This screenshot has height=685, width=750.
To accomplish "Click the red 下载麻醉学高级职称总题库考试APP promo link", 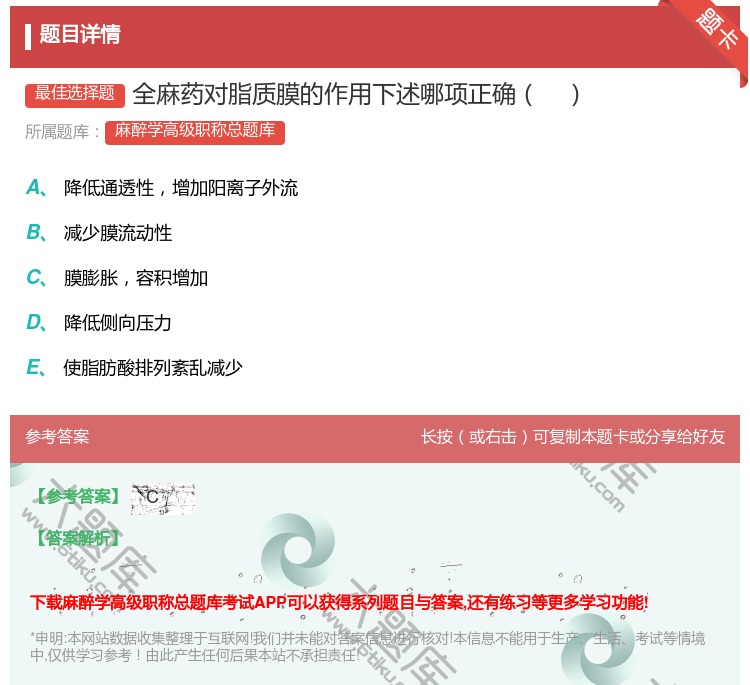I will 339,602.
